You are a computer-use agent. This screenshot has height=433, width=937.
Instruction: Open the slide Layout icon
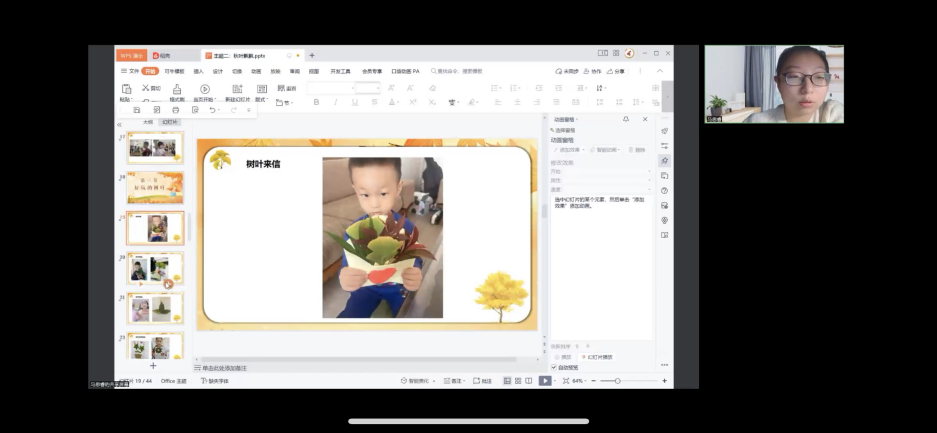click(262, 89)
